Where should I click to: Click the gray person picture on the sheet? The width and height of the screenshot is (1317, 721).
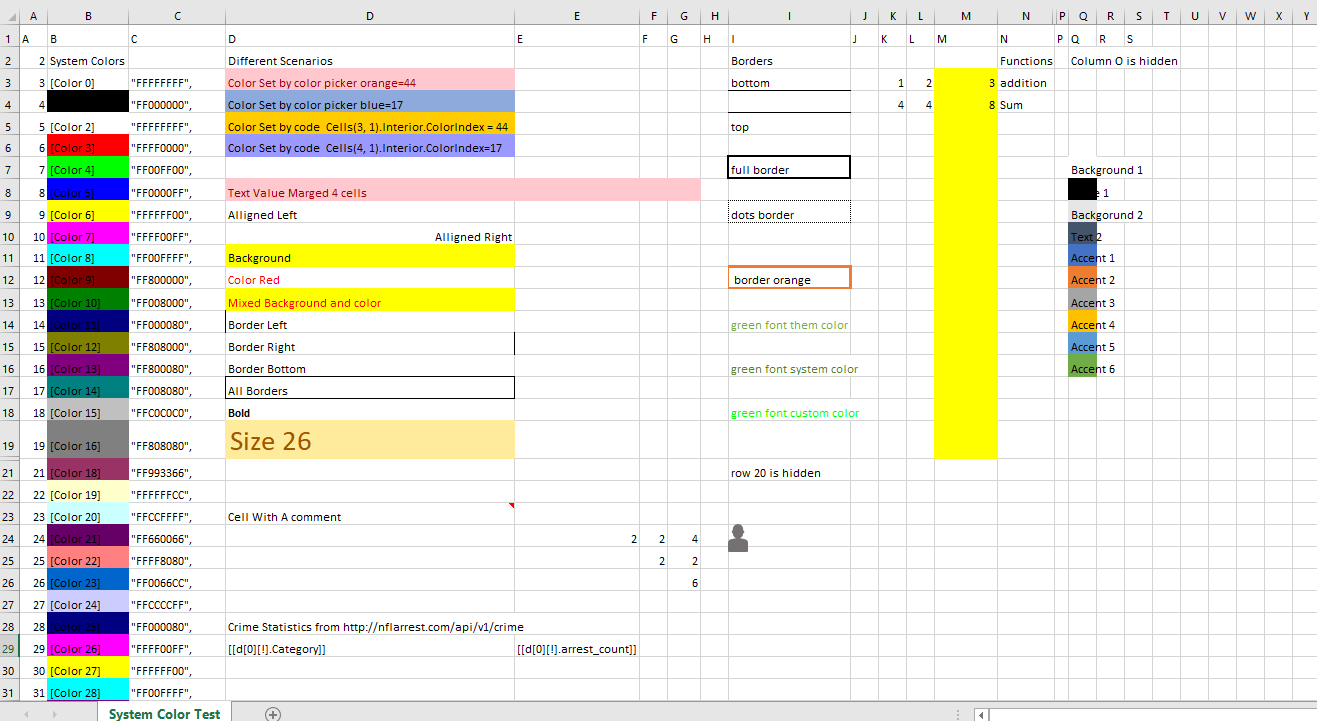[x=738, y=538]
